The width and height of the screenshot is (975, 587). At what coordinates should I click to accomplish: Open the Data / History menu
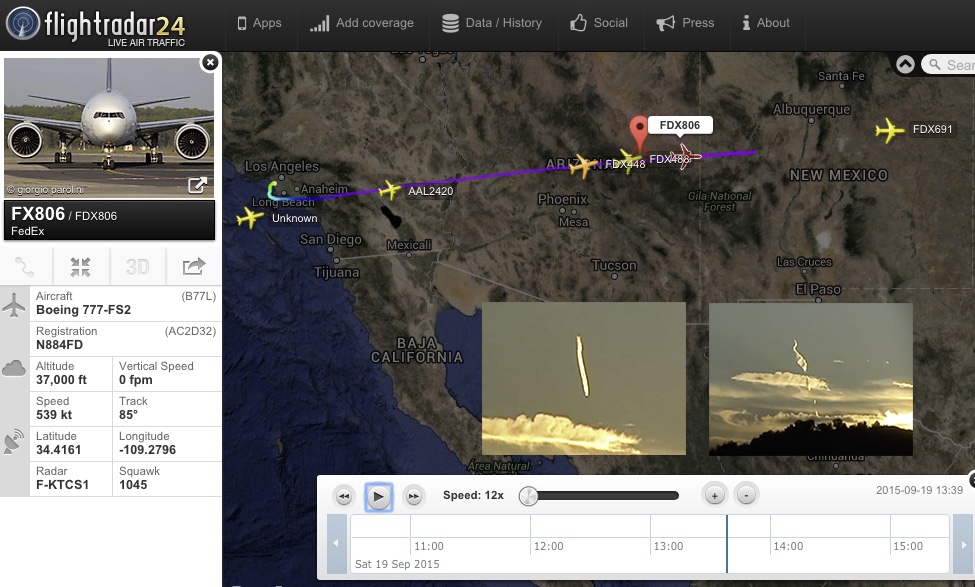click(492, 23)
